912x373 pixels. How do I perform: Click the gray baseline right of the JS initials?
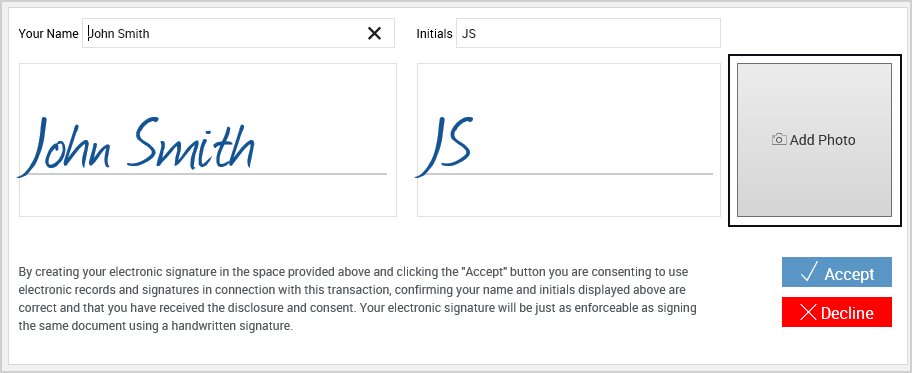(593, 173)
